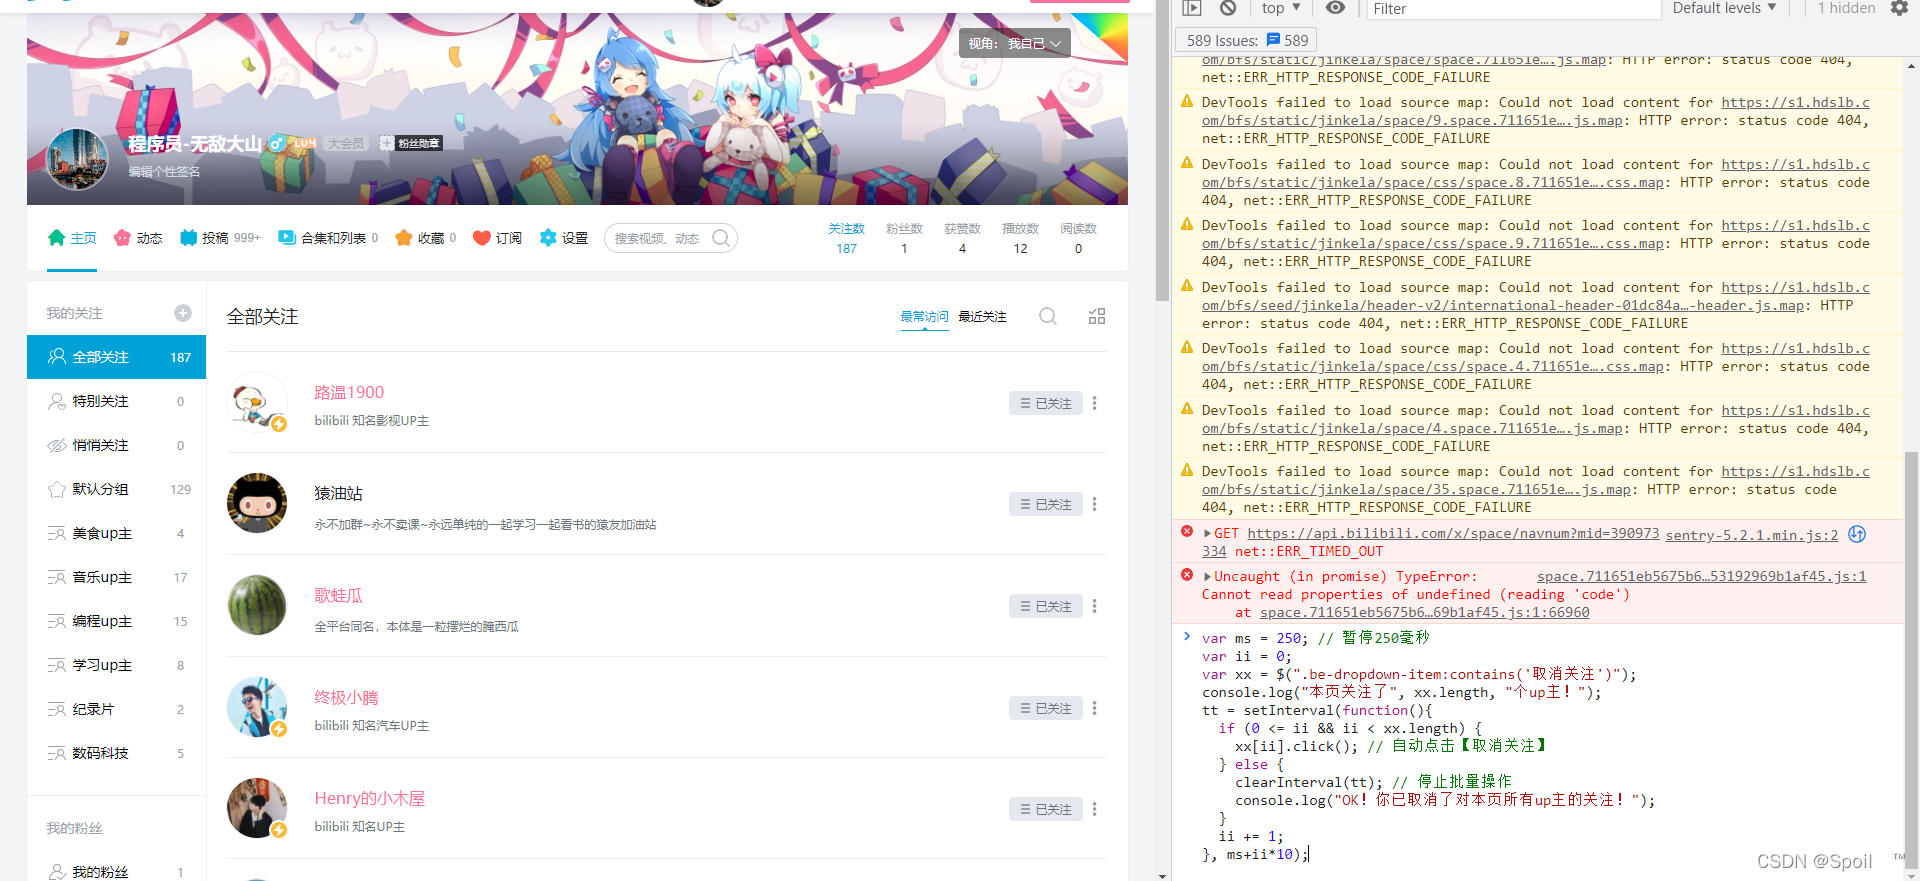Click the console Filter field
Viewport: 1920px width, 881px height.
click(1512, 9)
